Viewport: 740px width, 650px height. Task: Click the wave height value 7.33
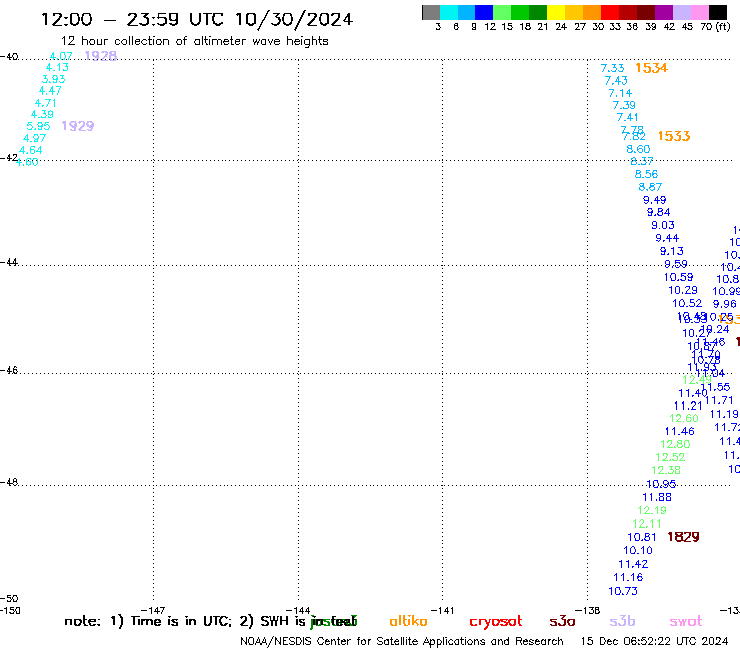point(612,68)
